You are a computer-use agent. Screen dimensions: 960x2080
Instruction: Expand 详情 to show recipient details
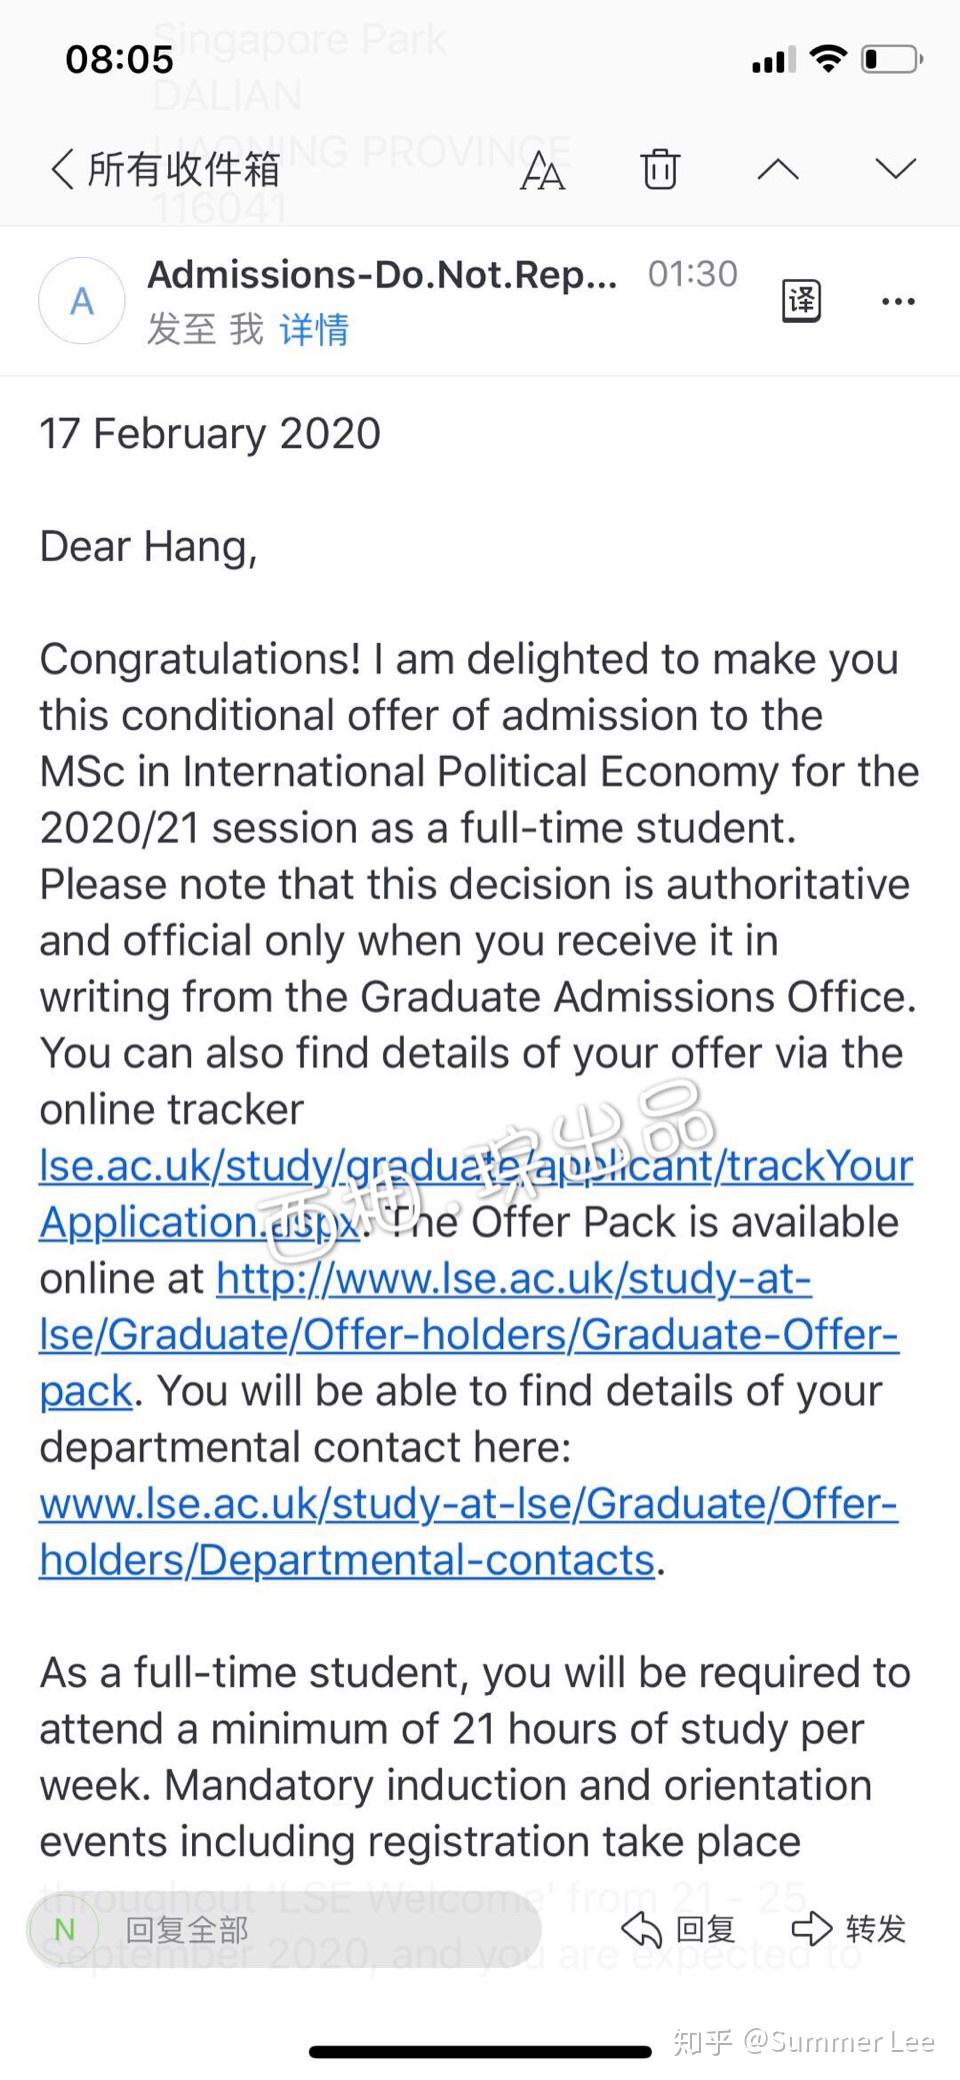[314, 329]
